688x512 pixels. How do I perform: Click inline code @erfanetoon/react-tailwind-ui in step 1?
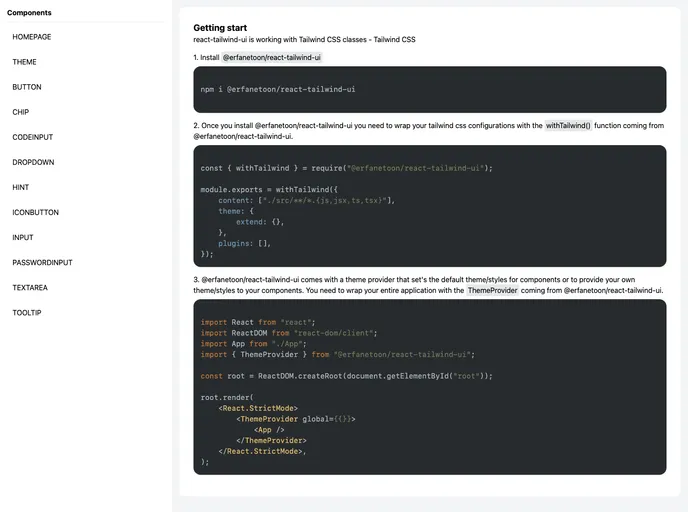coord(272,57)
